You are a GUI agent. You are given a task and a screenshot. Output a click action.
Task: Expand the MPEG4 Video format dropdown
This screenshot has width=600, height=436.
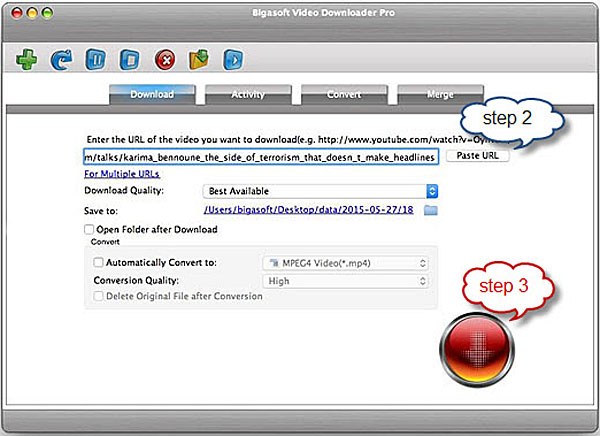[x=346, y=263]
